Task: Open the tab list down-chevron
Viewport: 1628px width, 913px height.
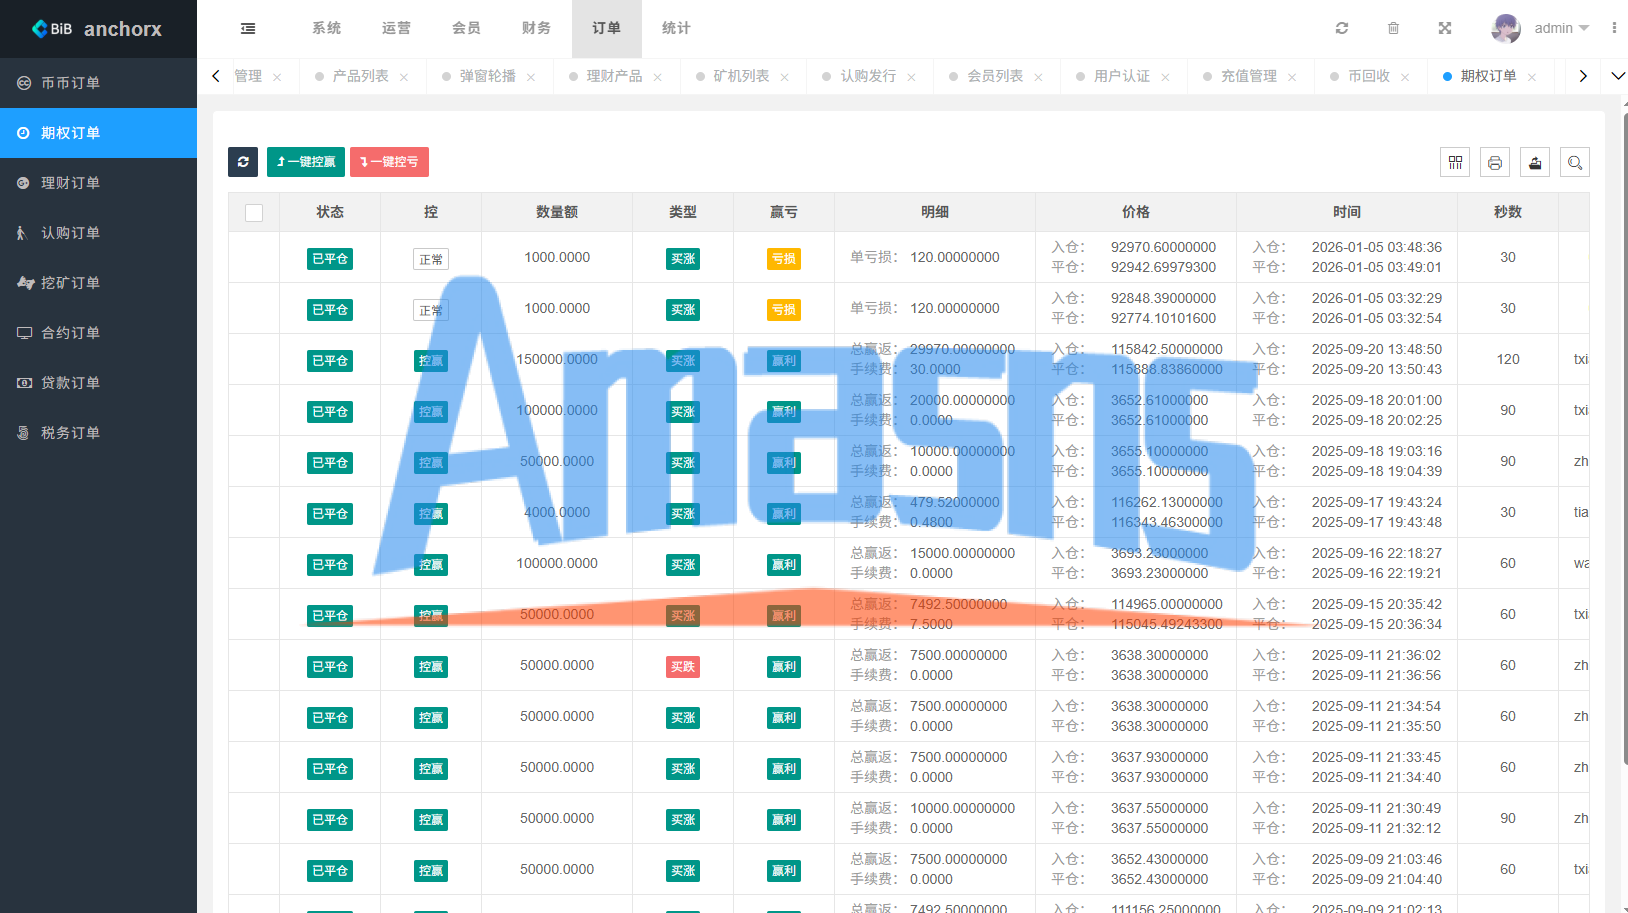Action: (1618, 76)
